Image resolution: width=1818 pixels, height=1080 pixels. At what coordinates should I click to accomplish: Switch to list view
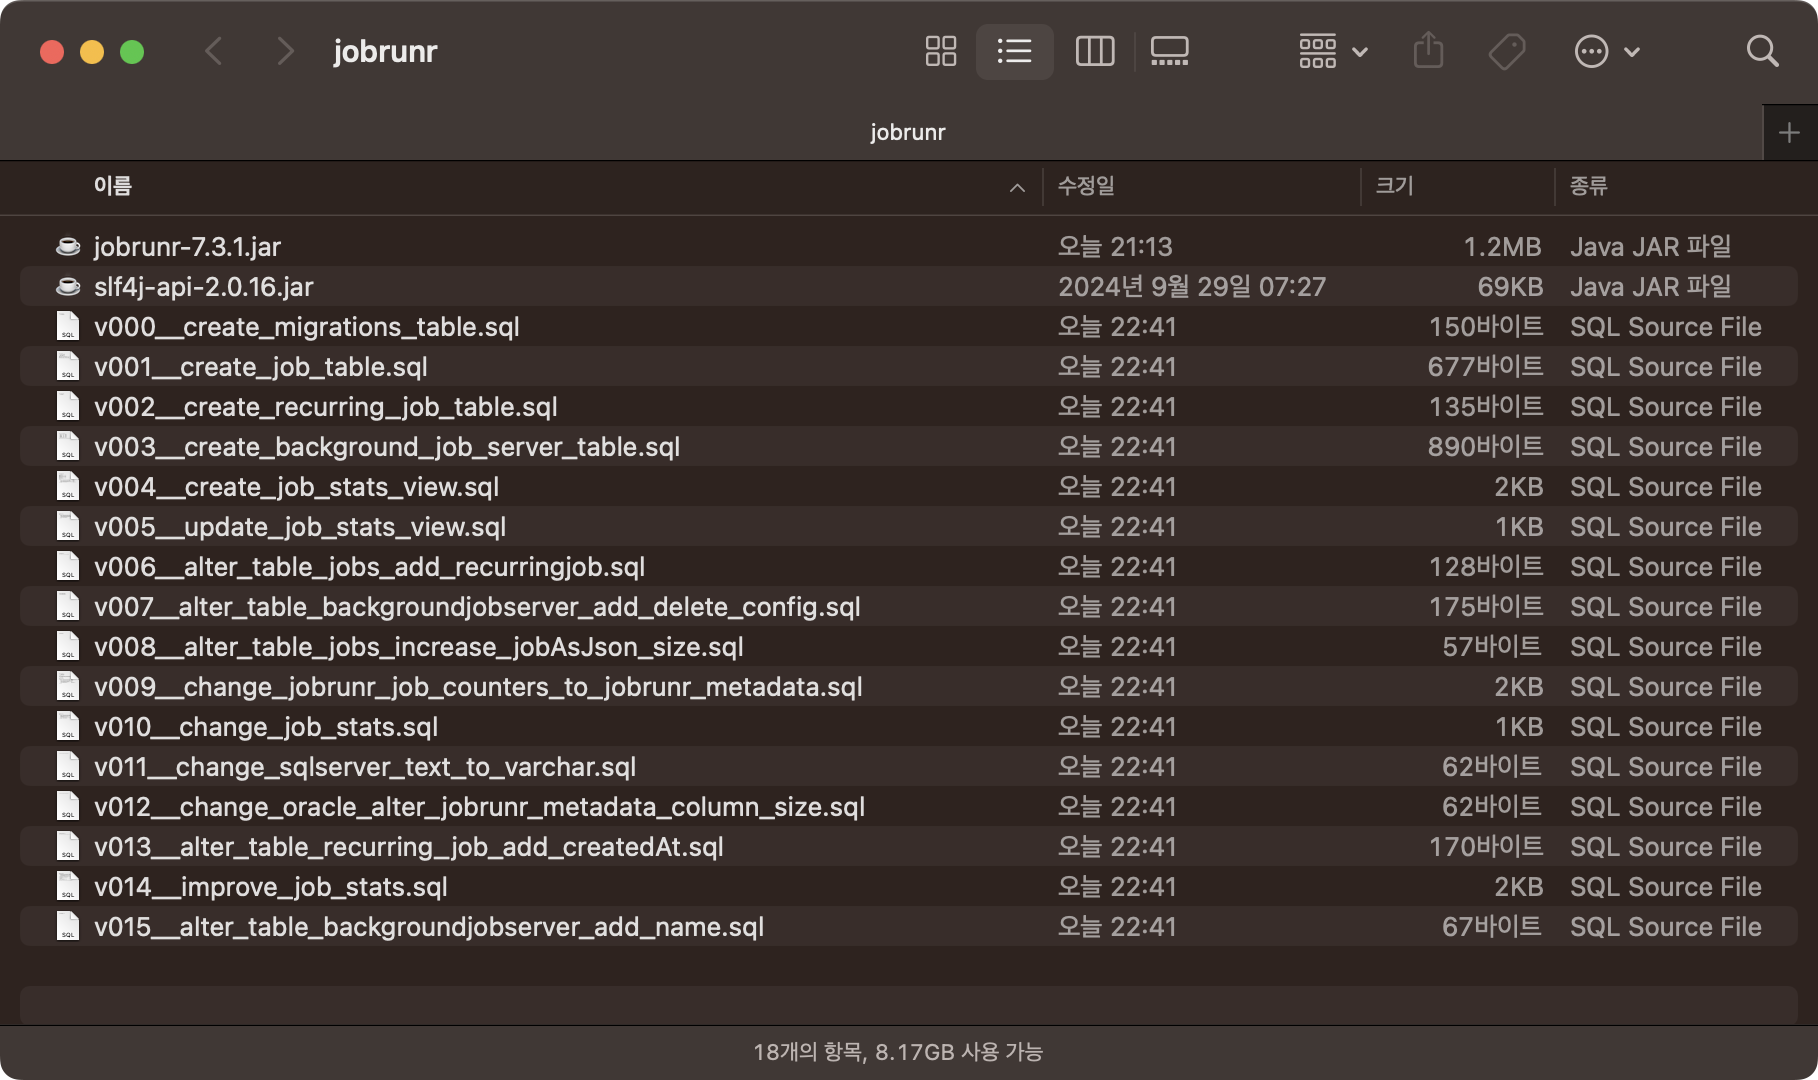[1014, 51]
